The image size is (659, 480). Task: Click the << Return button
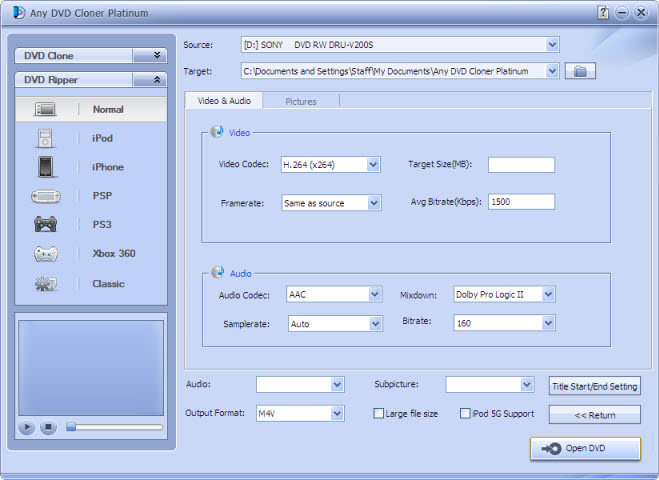click(595, 415)
